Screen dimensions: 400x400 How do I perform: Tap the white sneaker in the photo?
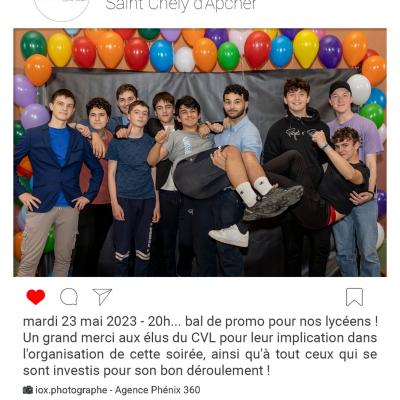point(229,235)
